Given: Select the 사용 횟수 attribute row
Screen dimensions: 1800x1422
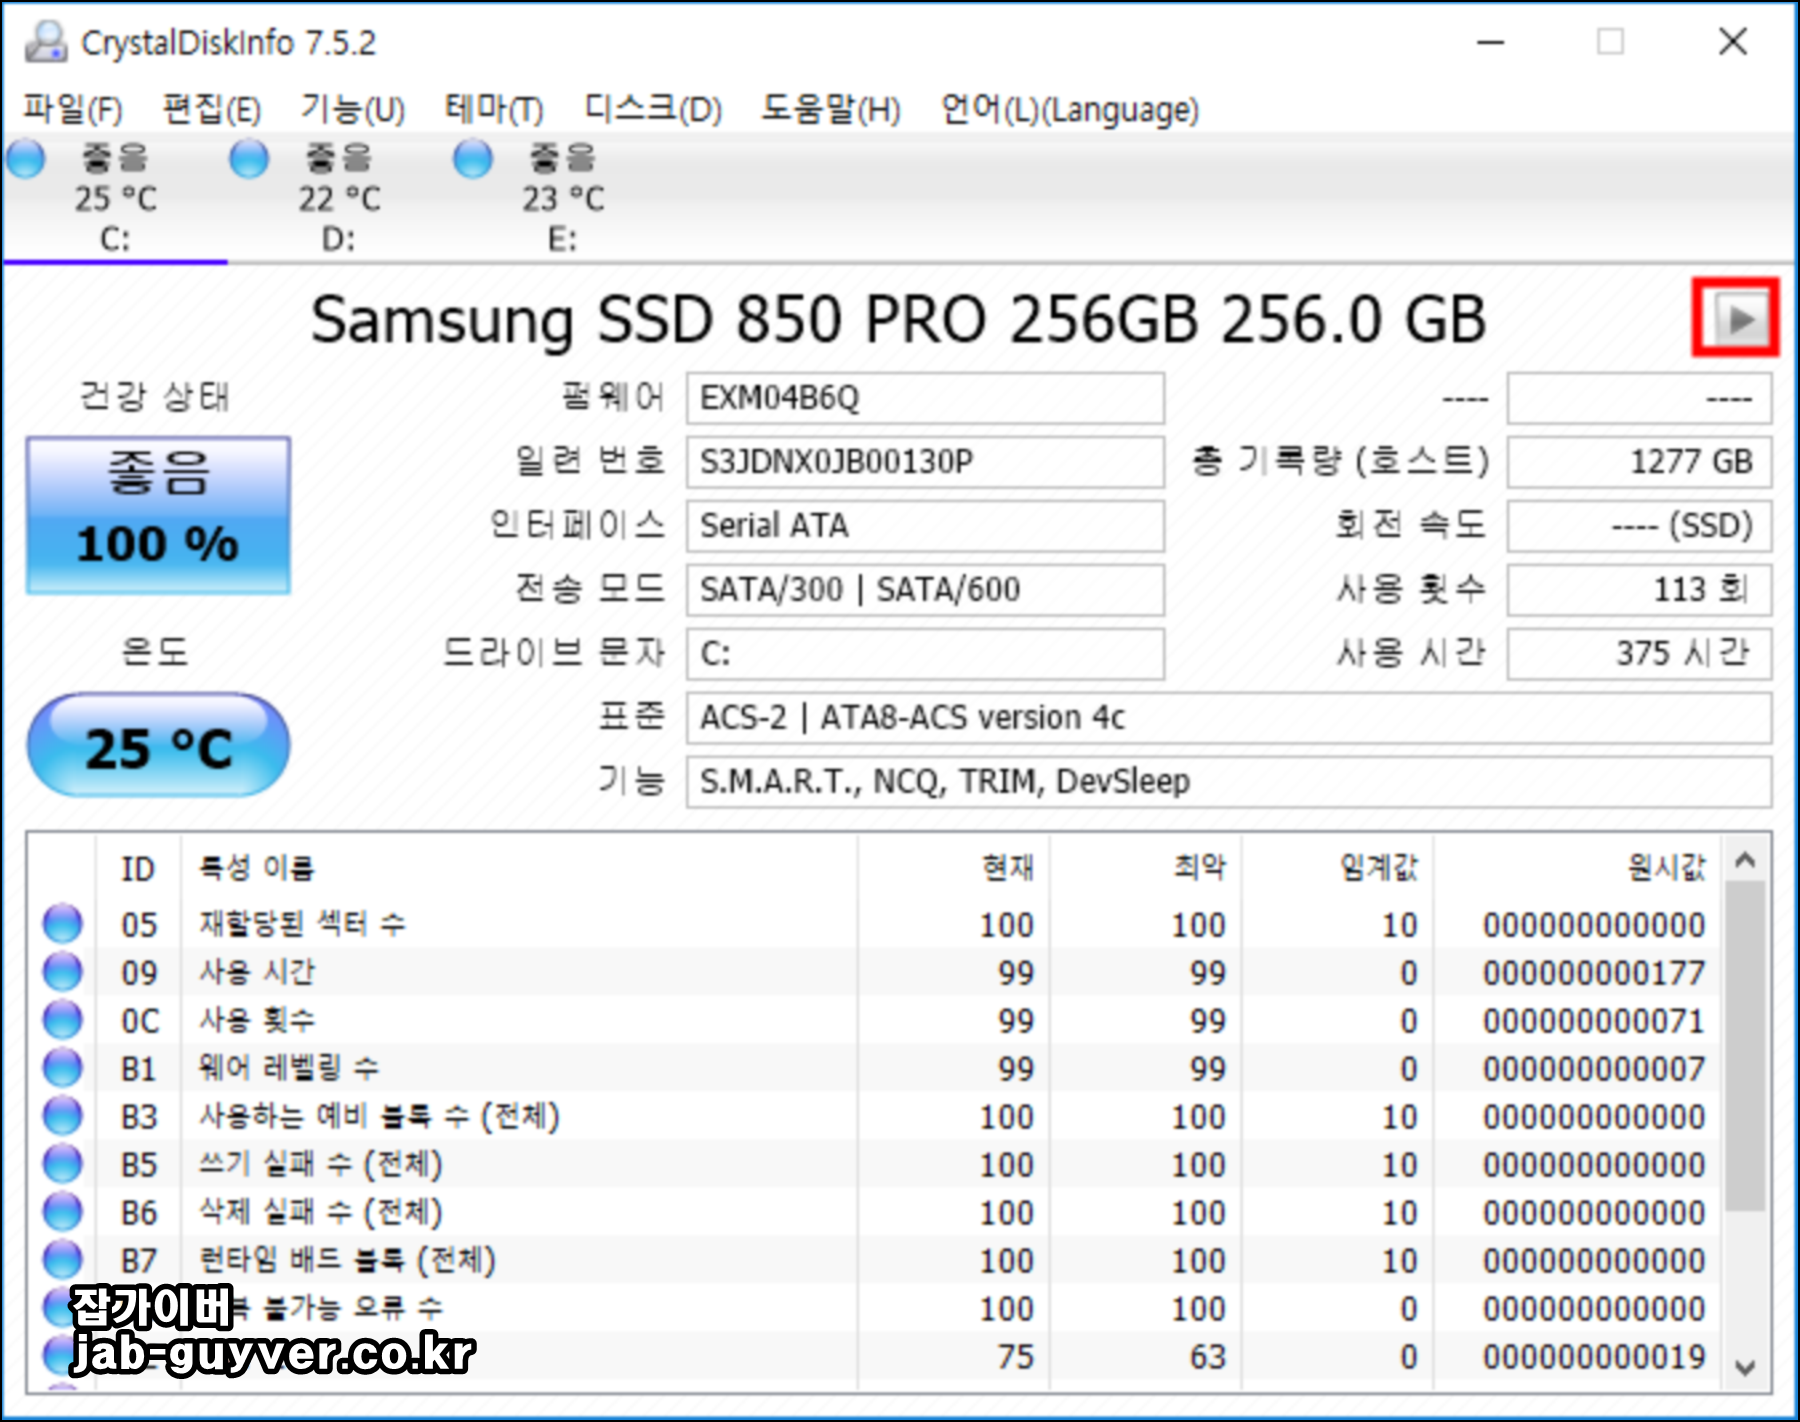Looking at the screenshot, I should pyautogui.click(x=875, y=1020).
